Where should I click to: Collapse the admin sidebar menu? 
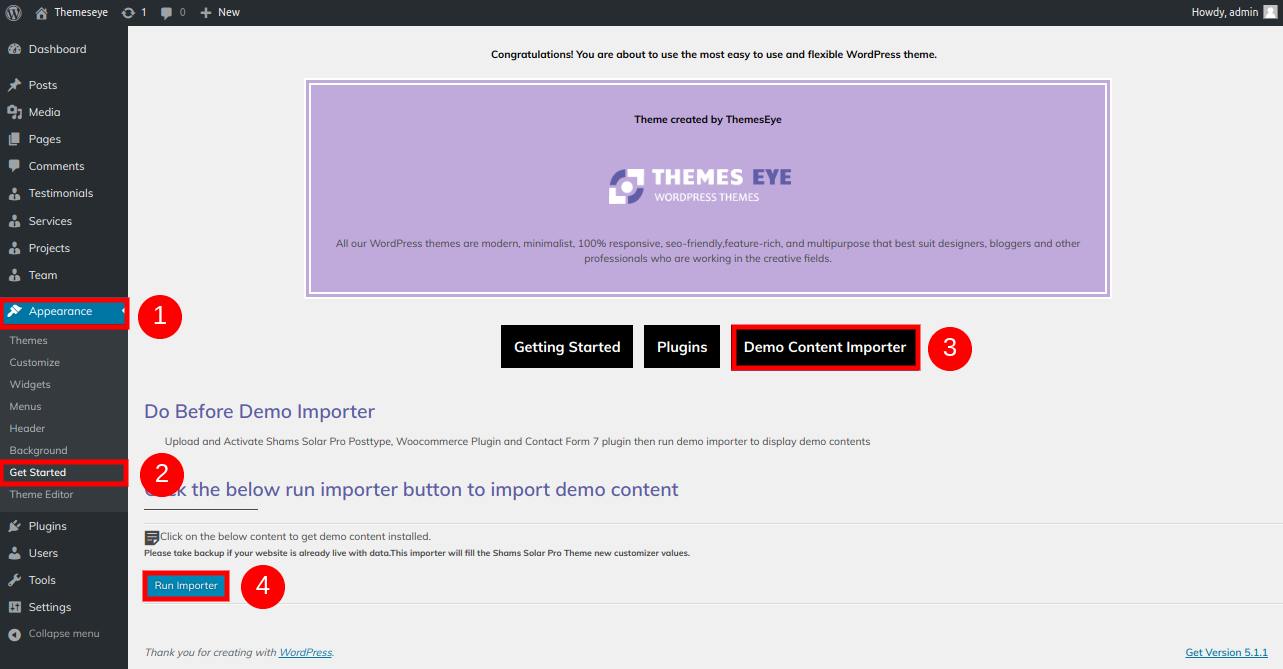pyautogui.click(x=60, y=633)
